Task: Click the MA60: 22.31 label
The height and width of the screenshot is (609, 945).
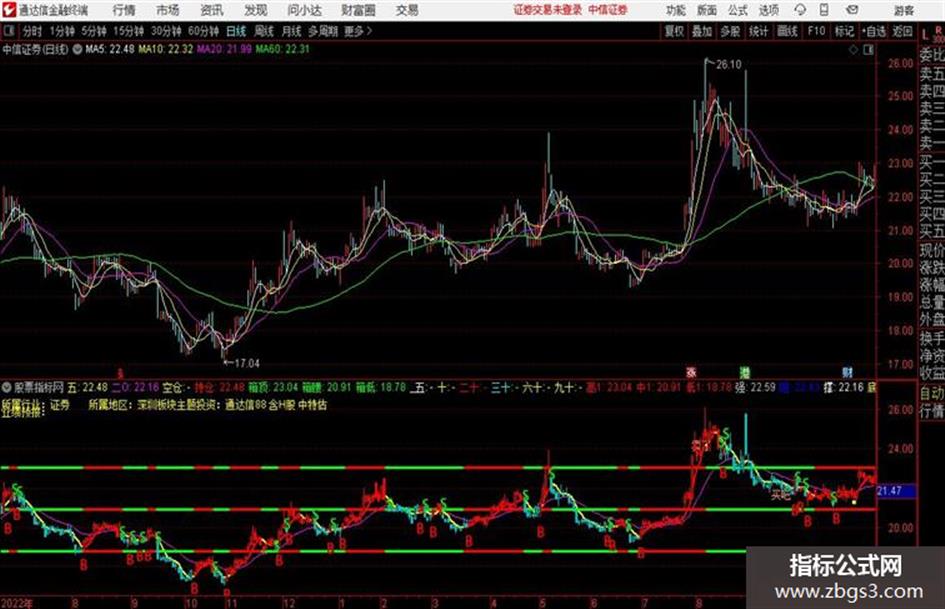Action: (283, 49)
